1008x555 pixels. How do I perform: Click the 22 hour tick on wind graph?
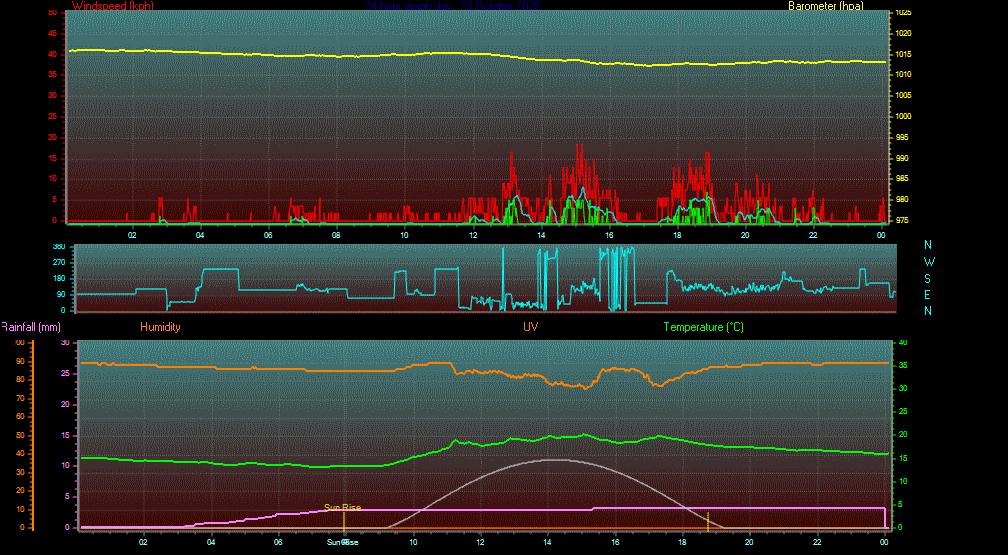pyautogui.click(x=813, y=235)
